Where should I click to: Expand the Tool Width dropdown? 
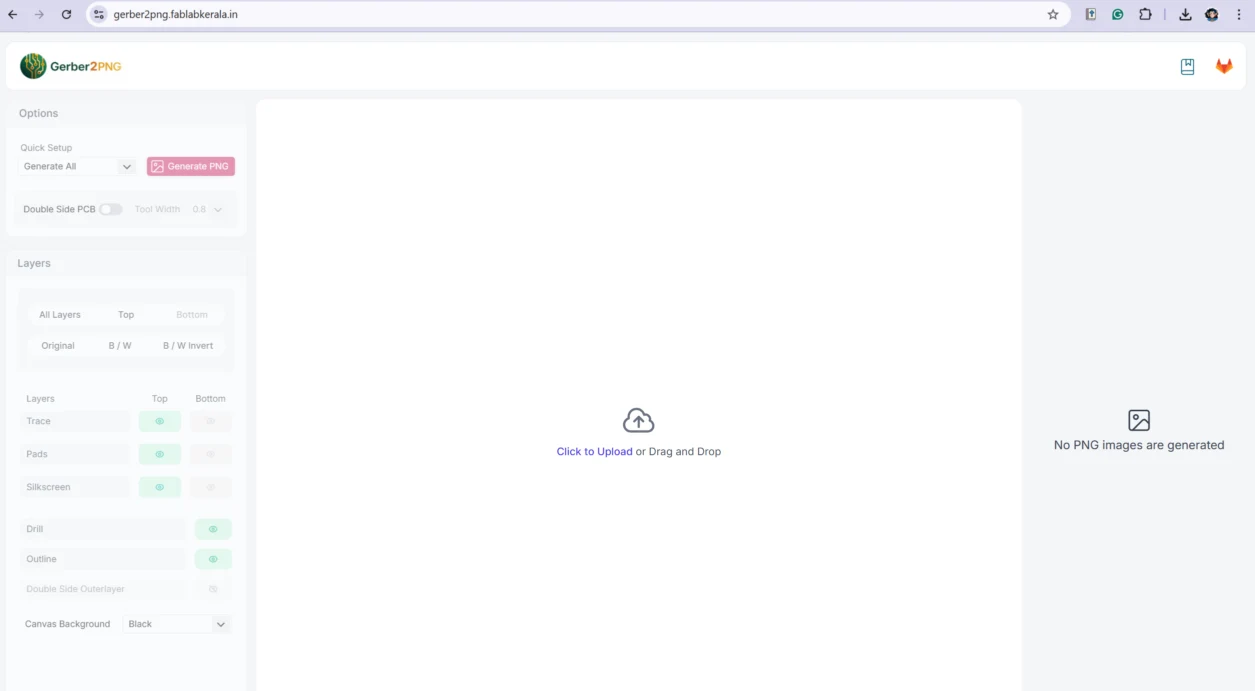click(207, 209)
